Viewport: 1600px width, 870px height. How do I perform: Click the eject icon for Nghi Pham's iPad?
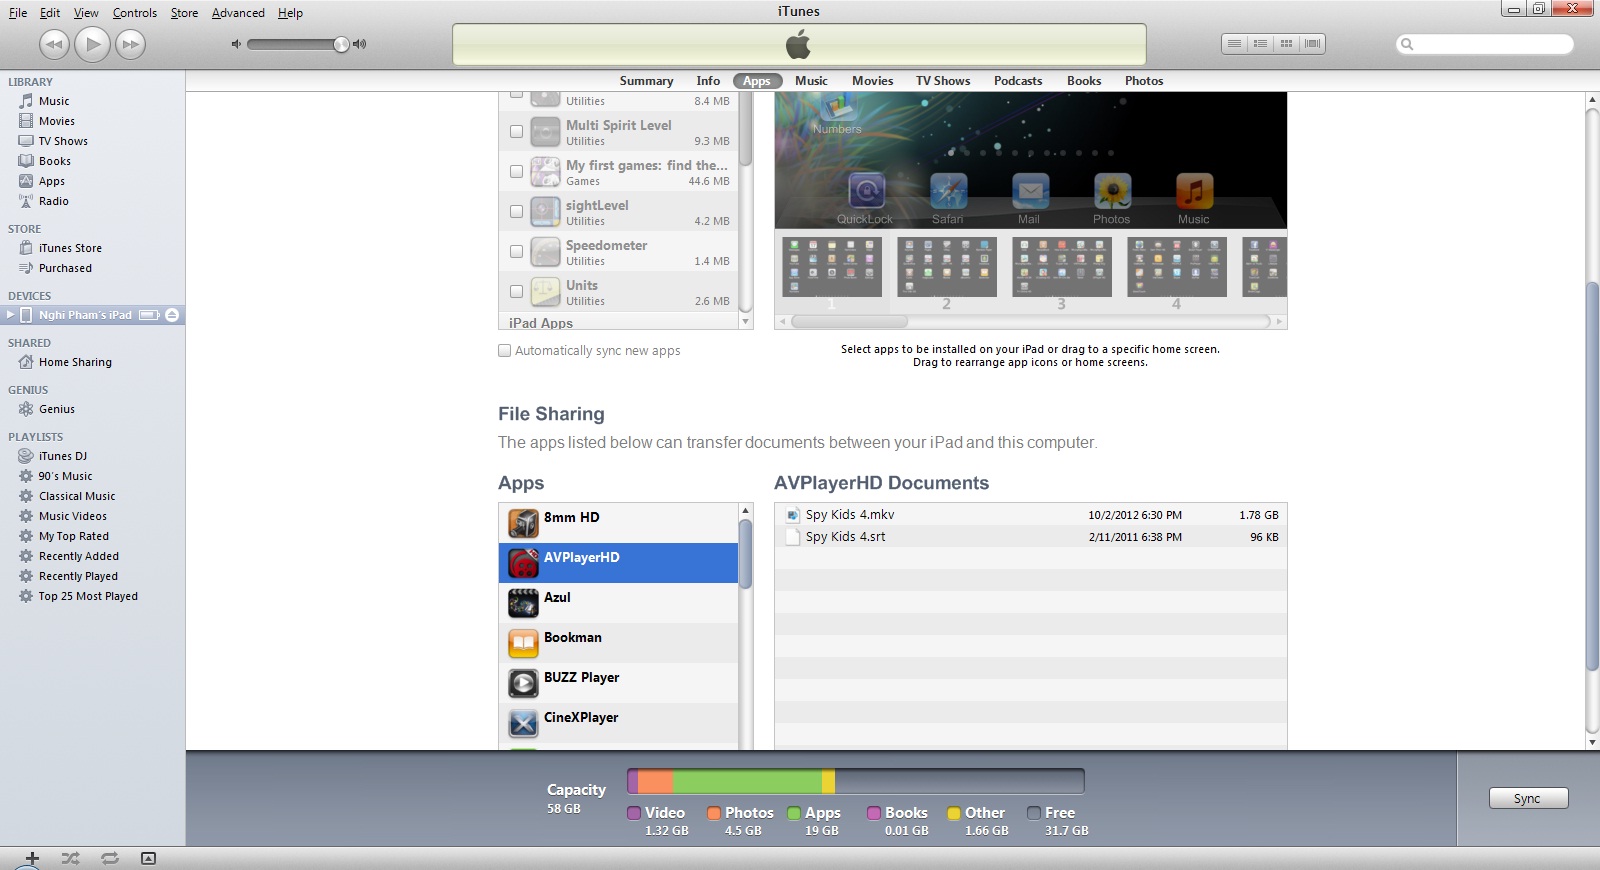point(172,315)
